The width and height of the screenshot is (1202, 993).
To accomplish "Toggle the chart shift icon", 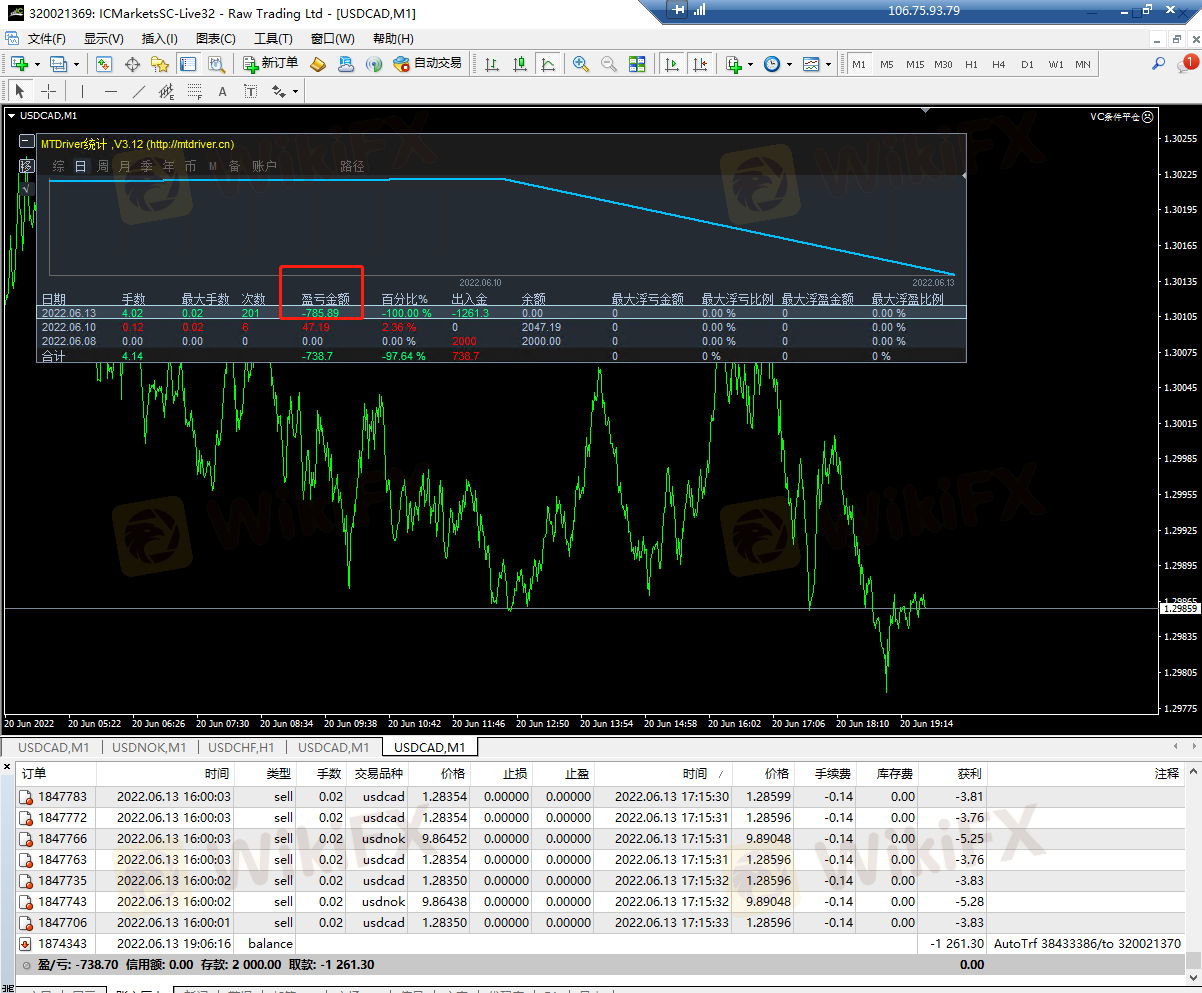I will tap(700, 64).
